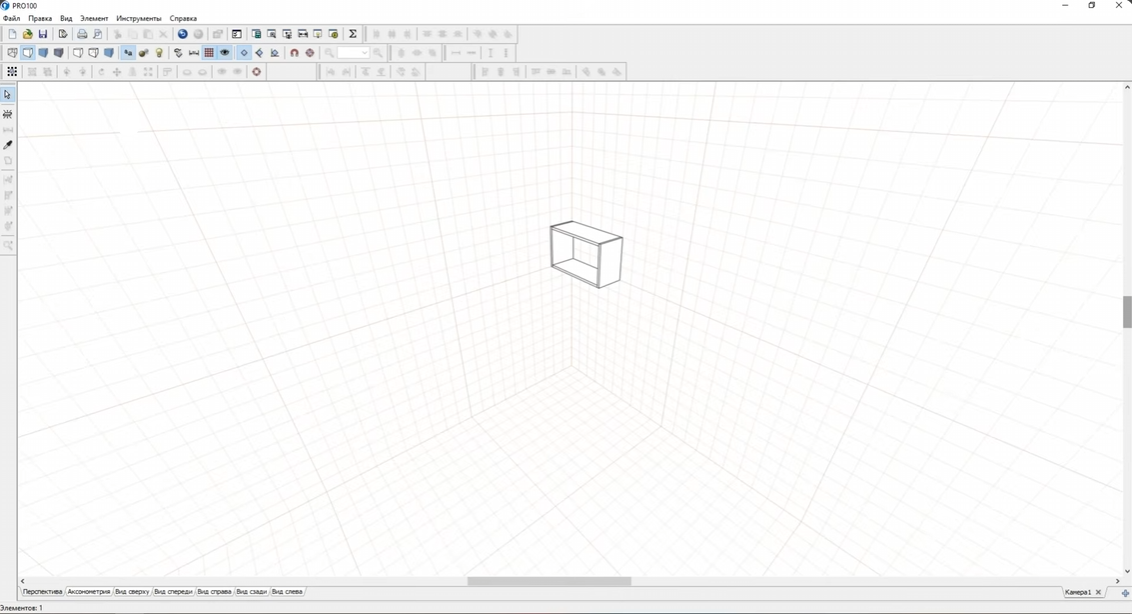This screenshot has height=614, width=1132.
Task: Click the red magnet snap icon
Action: tap(294, 53)
